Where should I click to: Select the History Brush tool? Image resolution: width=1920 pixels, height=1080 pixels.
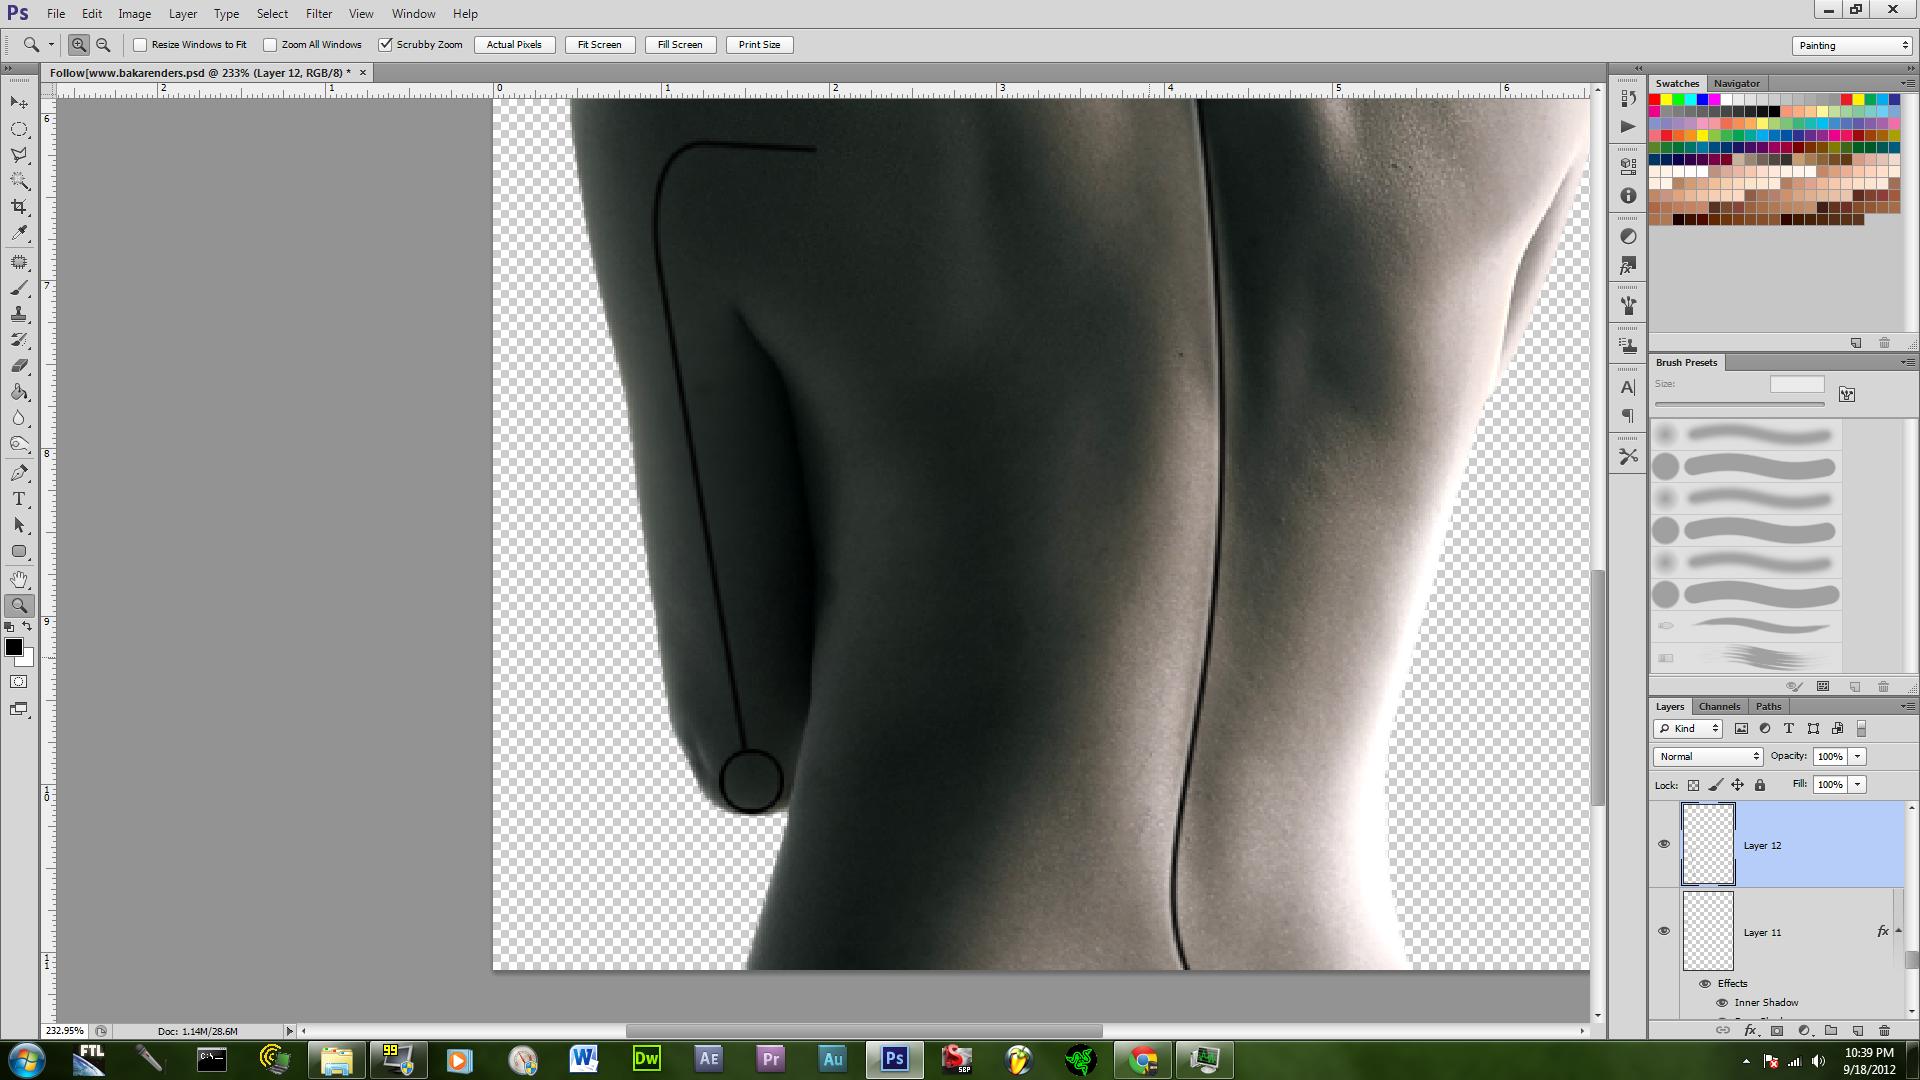[x=19, y=340]
